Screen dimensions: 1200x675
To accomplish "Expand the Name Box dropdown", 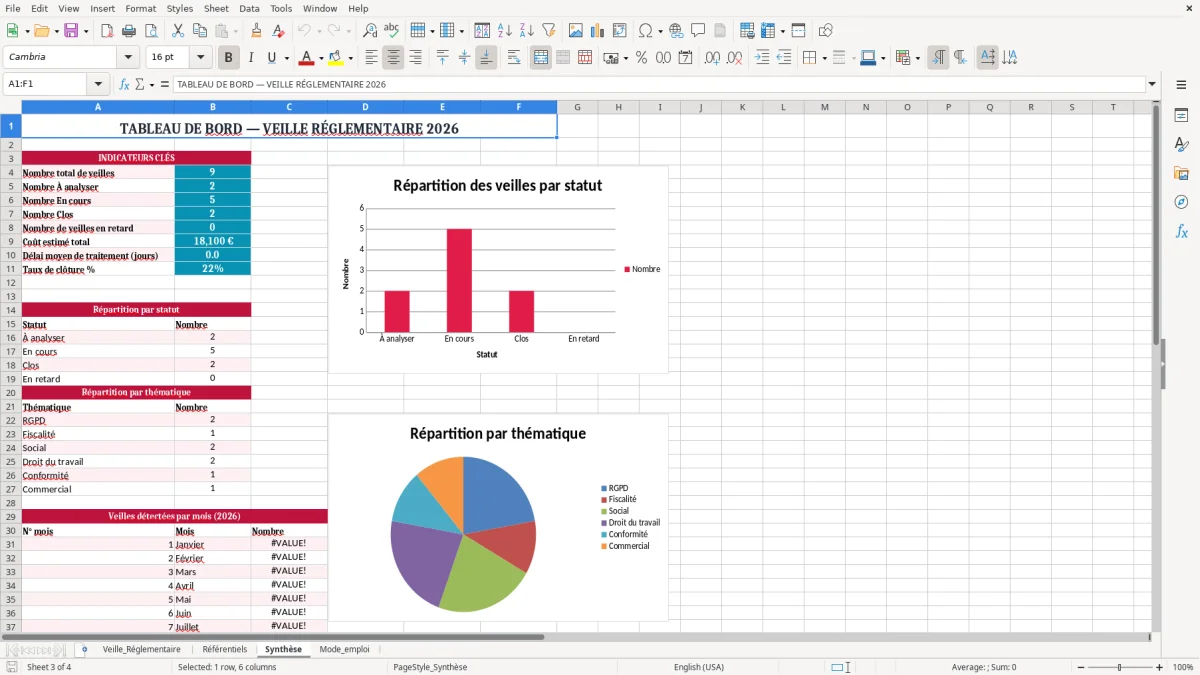I will pyautogui.click(x=98, y=84).
